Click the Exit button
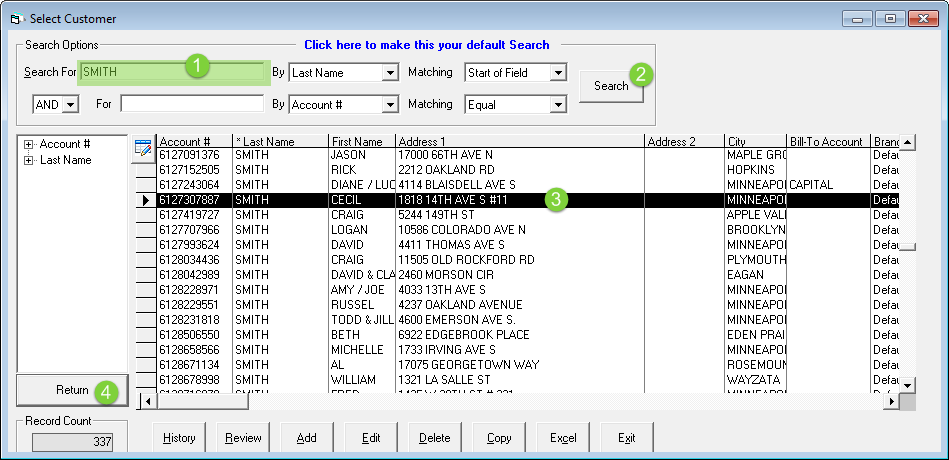Viewport: 949px width, 460px height. coord(627,438)
